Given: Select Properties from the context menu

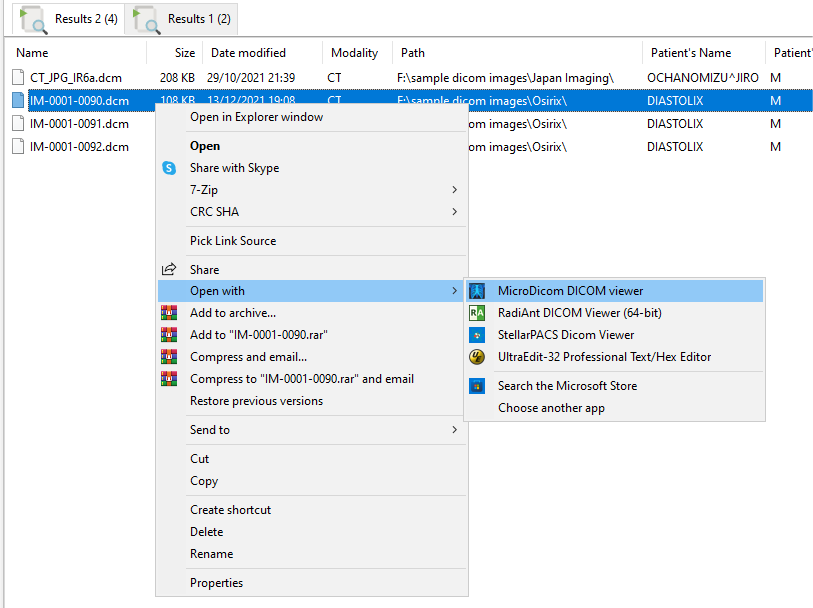Looking at the screenshot, I should [x=216, y=583].
